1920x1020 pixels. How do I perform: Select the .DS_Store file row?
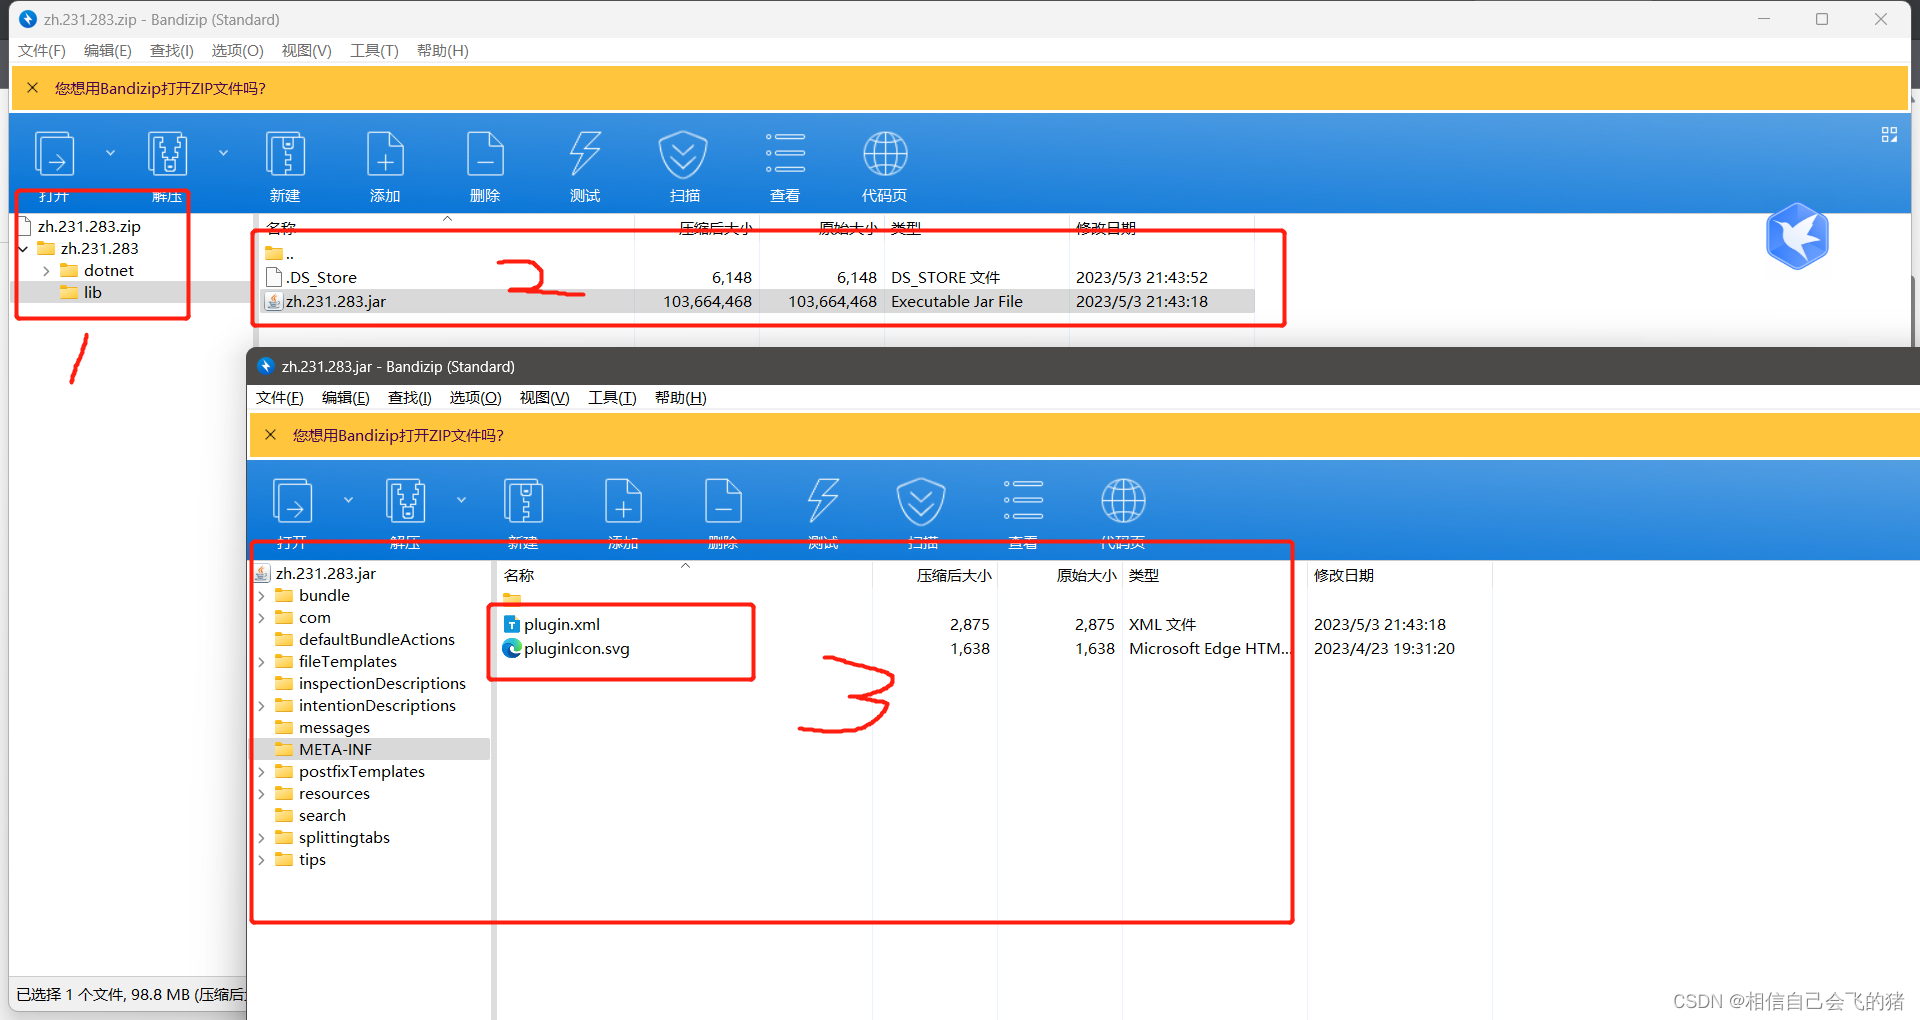pos(757,278)
